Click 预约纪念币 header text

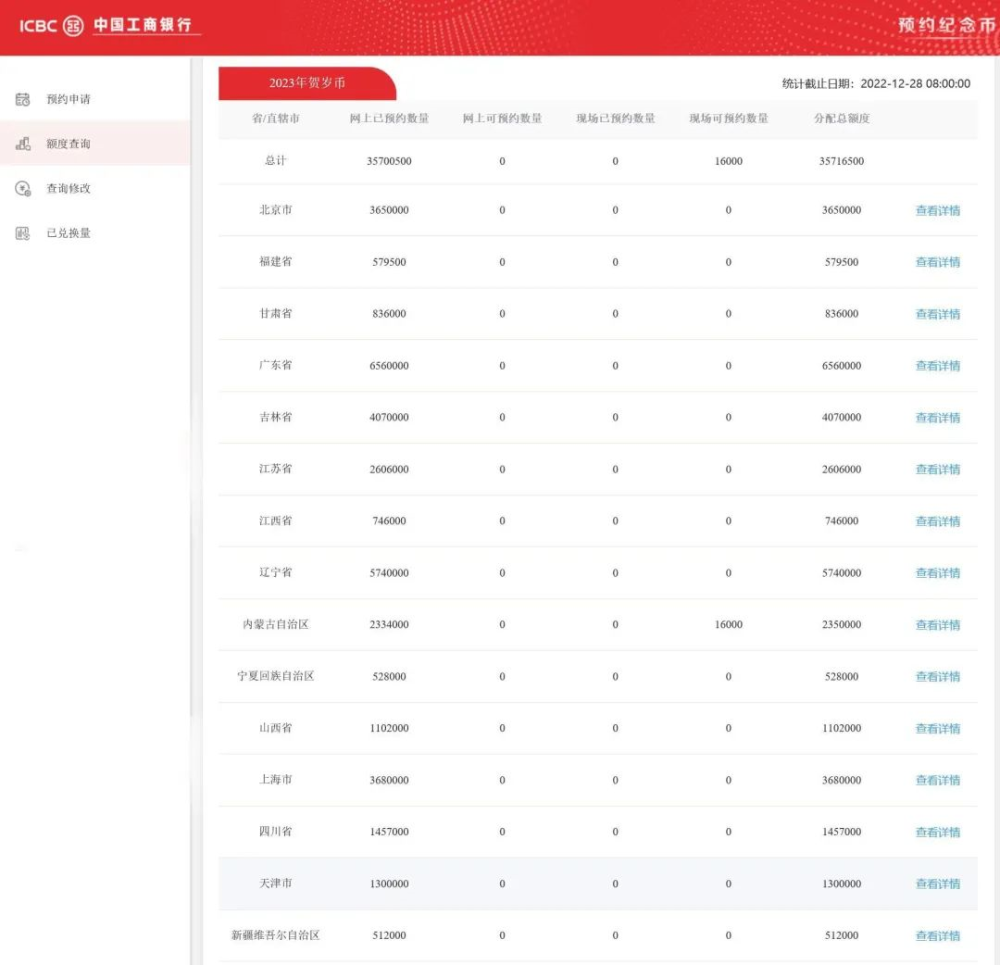point(946,25)
